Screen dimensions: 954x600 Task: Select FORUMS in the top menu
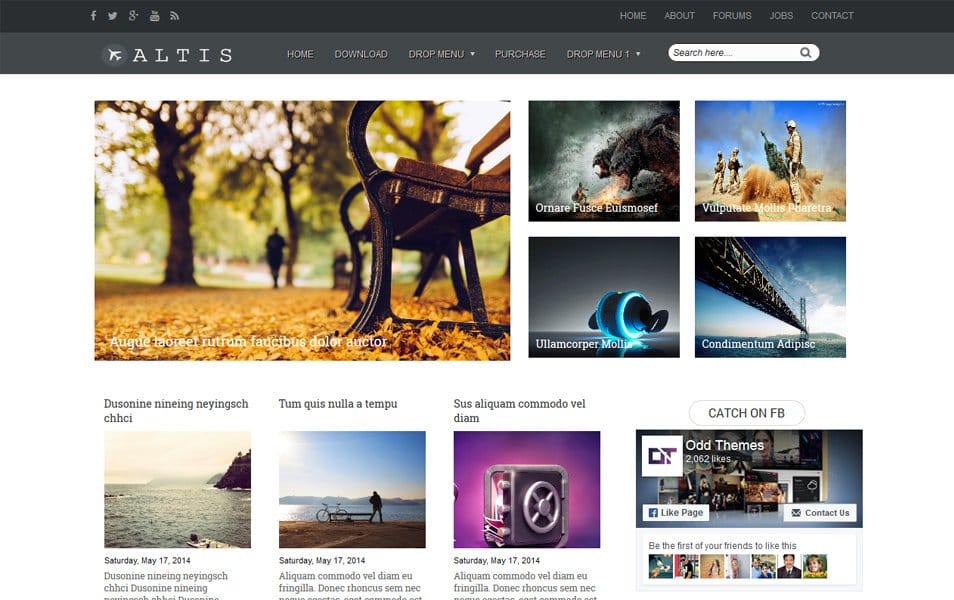pyautogui.click(x=732, y=15)
